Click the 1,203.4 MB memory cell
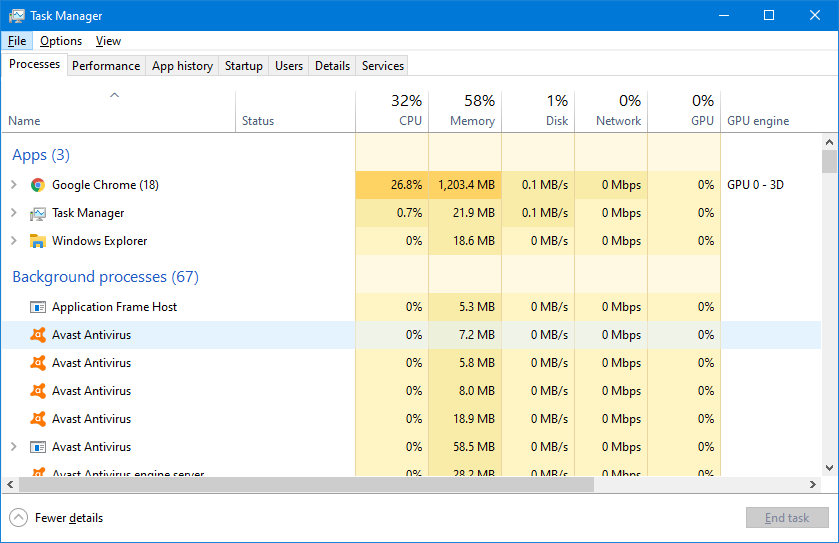 (465, 185)
